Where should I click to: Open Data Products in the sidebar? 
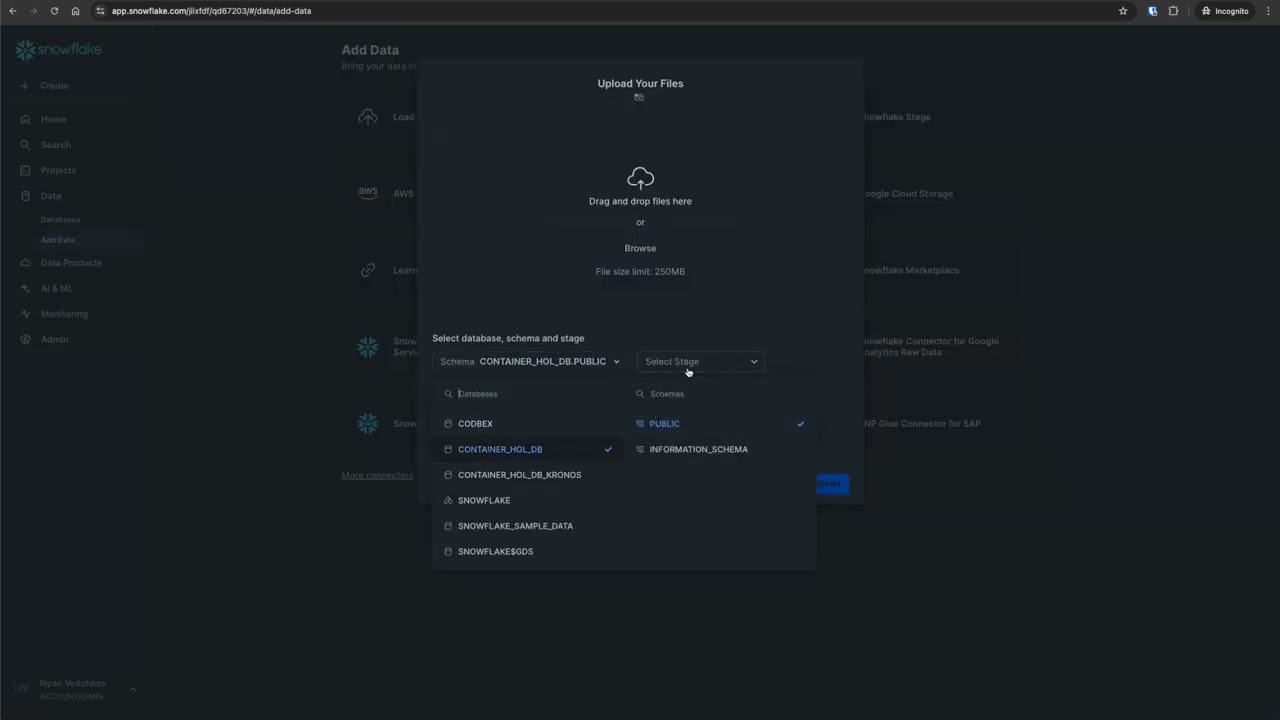(71, 263)
